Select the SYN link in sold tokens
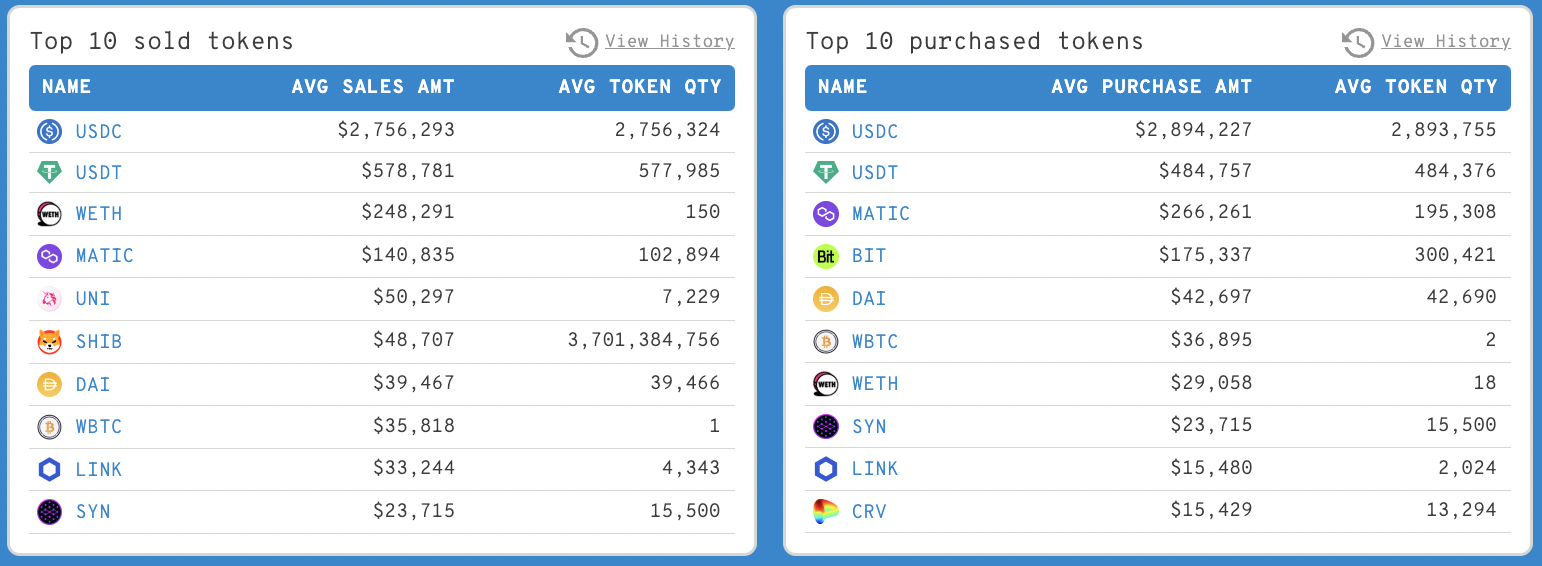The image size is (1542, 566). [x=93, y=512]
